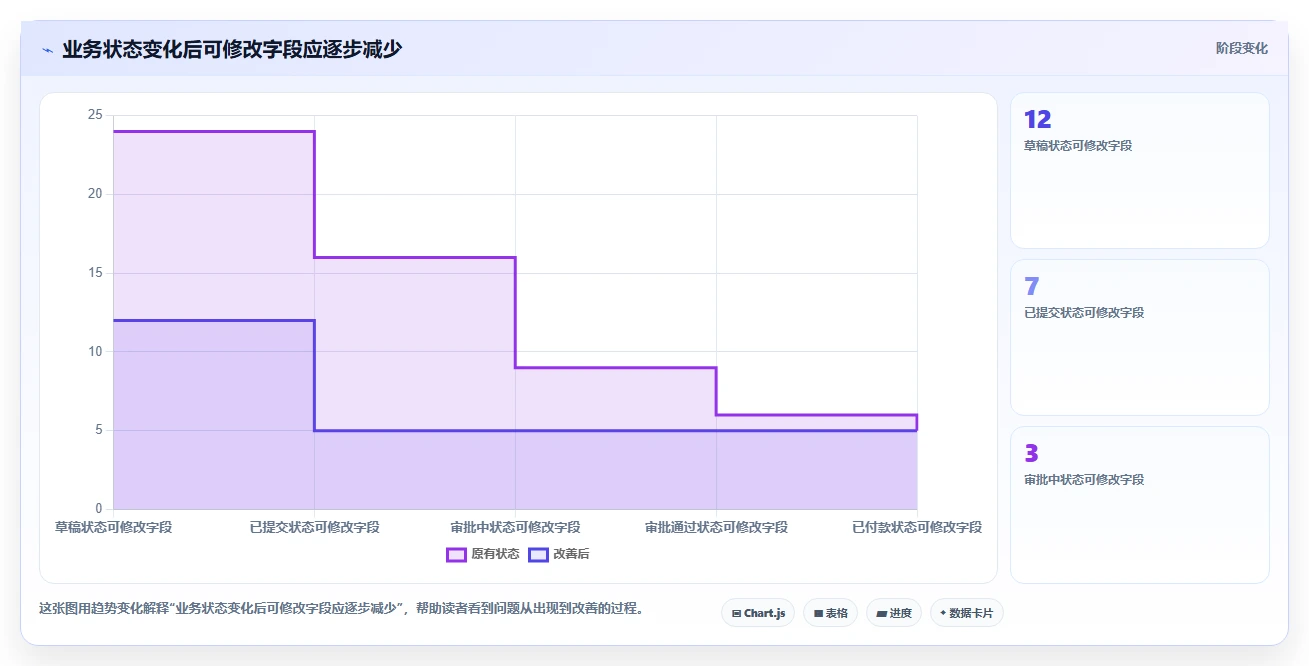This screenshot has height=666, width=1309.
Task: Click the lightning icon beside the title
Action: [47, 49]
